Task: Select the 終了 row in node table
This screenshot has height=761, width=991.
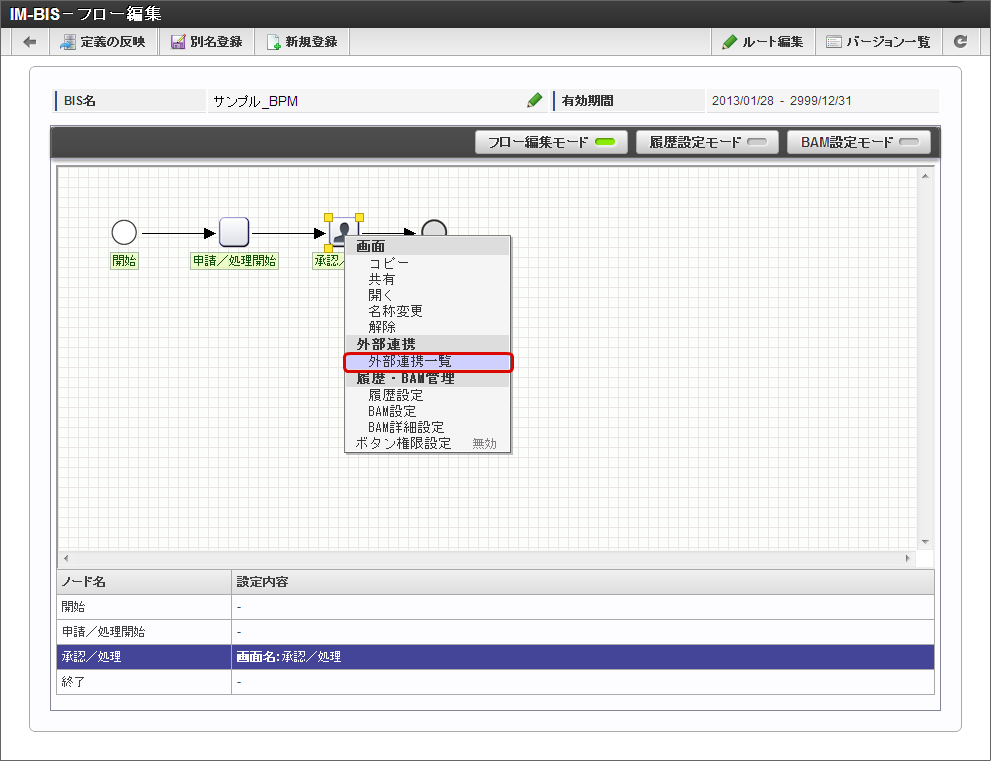Action: [x=496, y=682]
